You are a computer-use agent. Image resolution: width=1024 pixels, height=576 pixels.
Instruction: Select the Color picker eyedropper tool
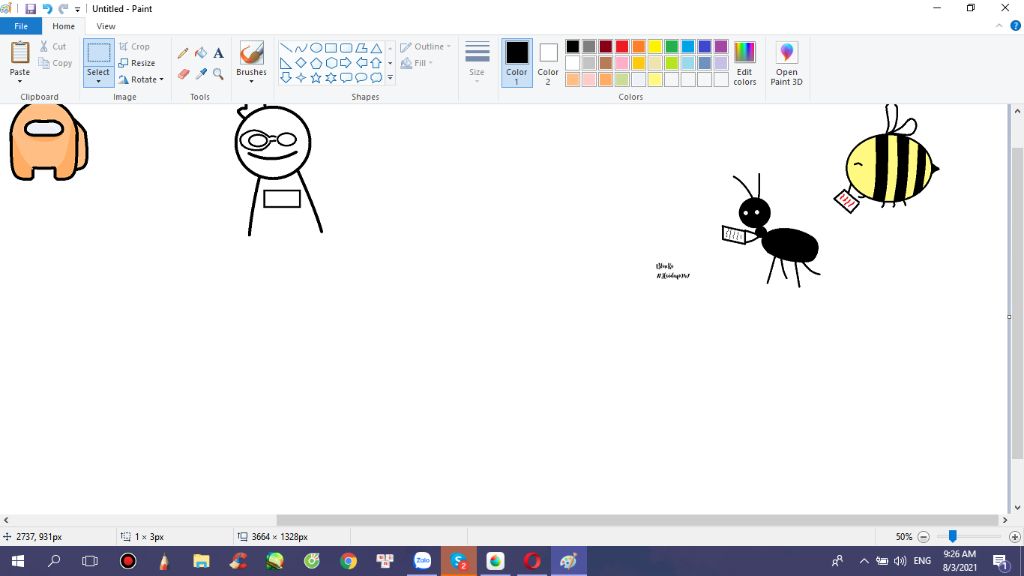[200, 74]
